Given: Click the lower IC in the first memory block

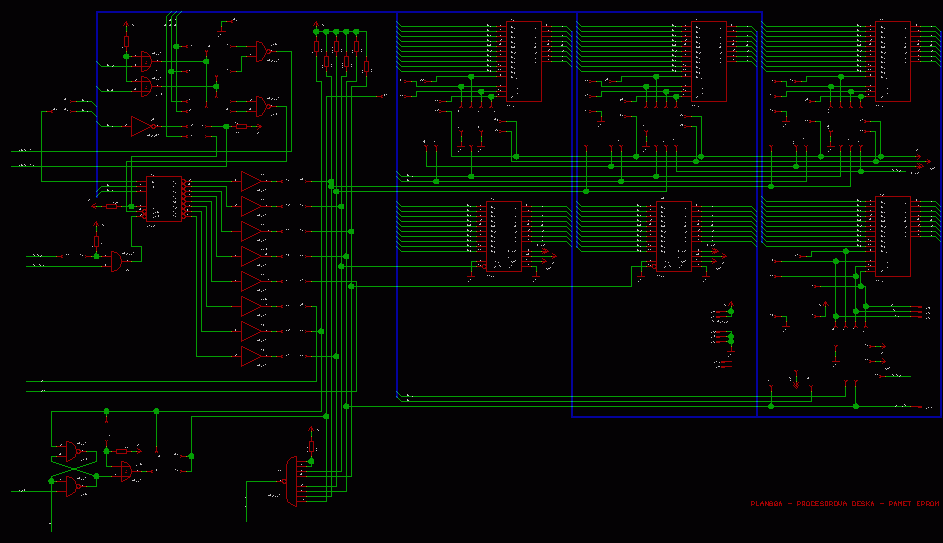Looking at the screenshot, I should [504, 236].
